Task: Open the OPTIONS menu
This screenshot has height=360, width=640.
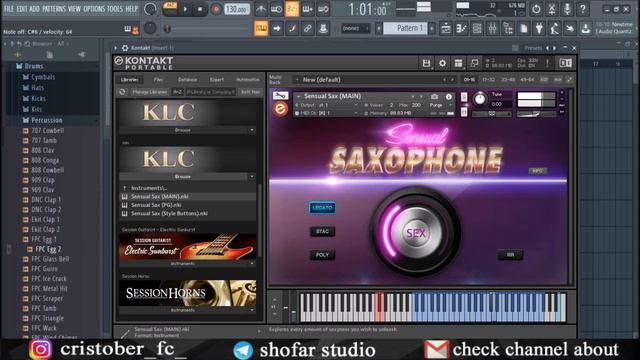Action: [x=94, y=9]
